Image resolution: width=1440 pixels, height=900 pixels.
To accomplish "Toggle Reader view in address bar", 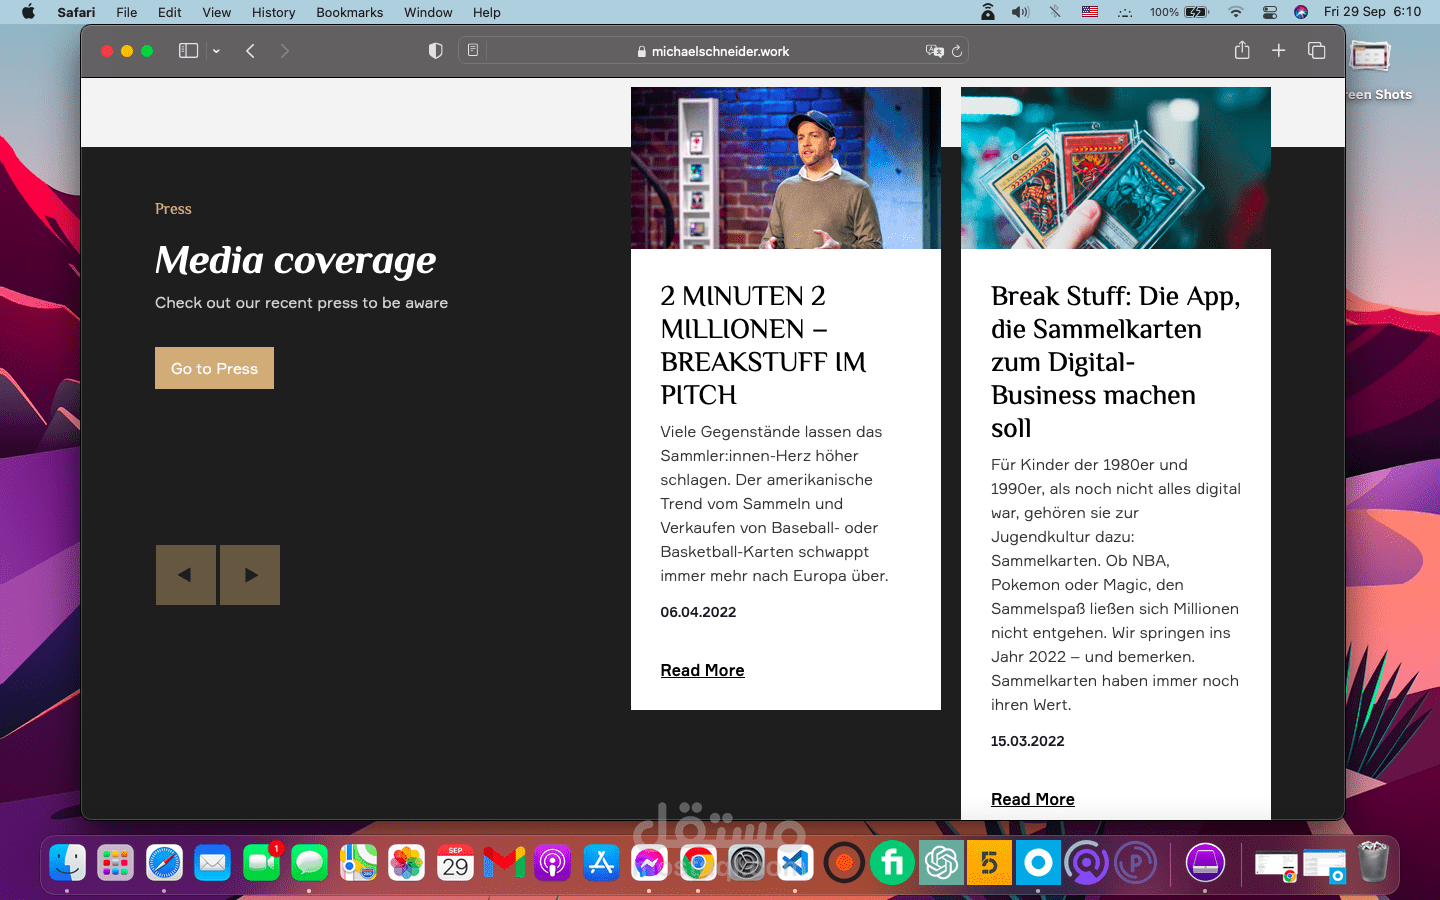I will (x=473, y=51).
